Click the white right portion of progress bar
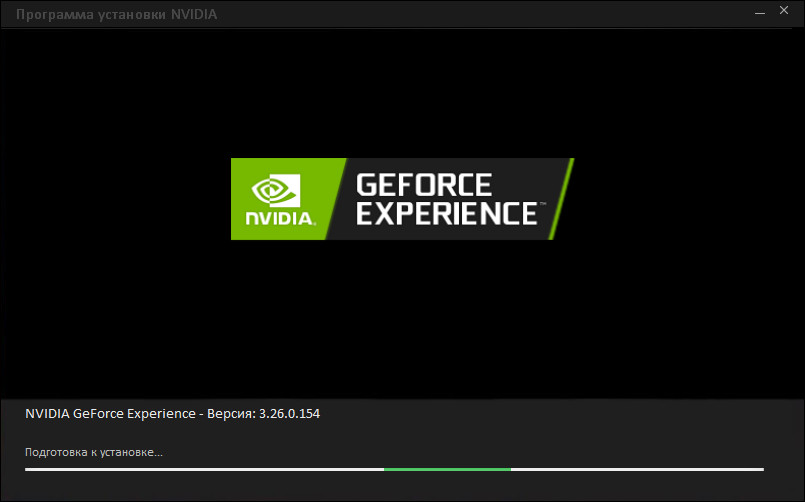 click(637, 469)
